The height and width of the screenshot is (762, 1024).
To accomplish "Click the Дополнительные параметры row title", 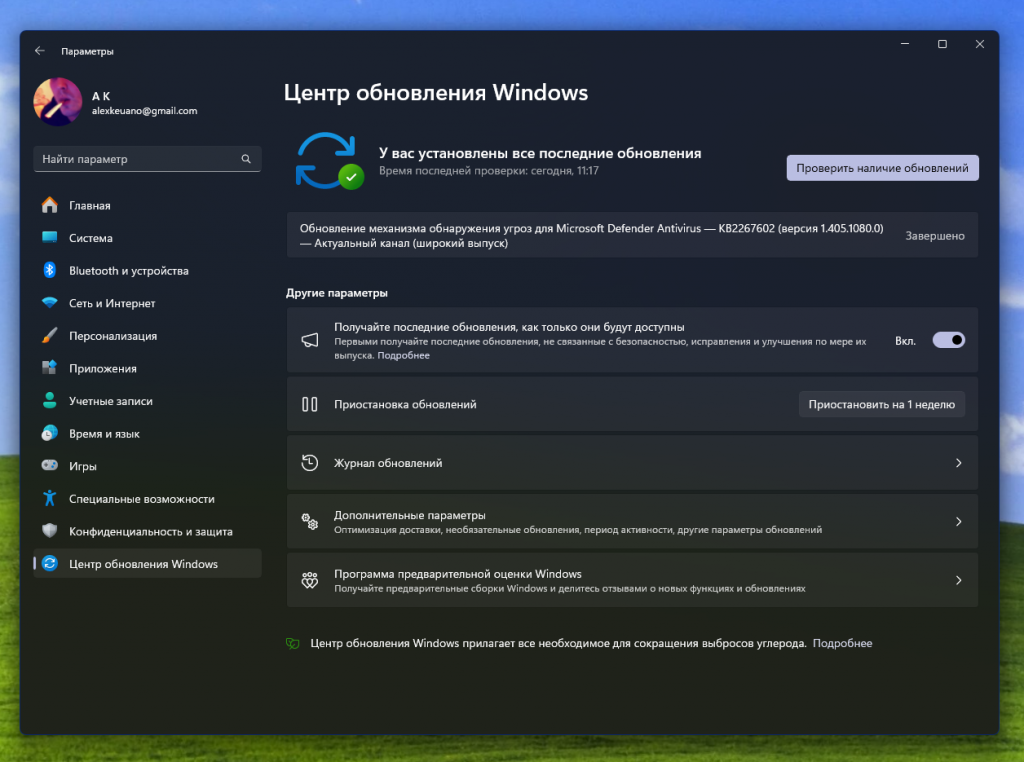I will [x=409, y=515].
